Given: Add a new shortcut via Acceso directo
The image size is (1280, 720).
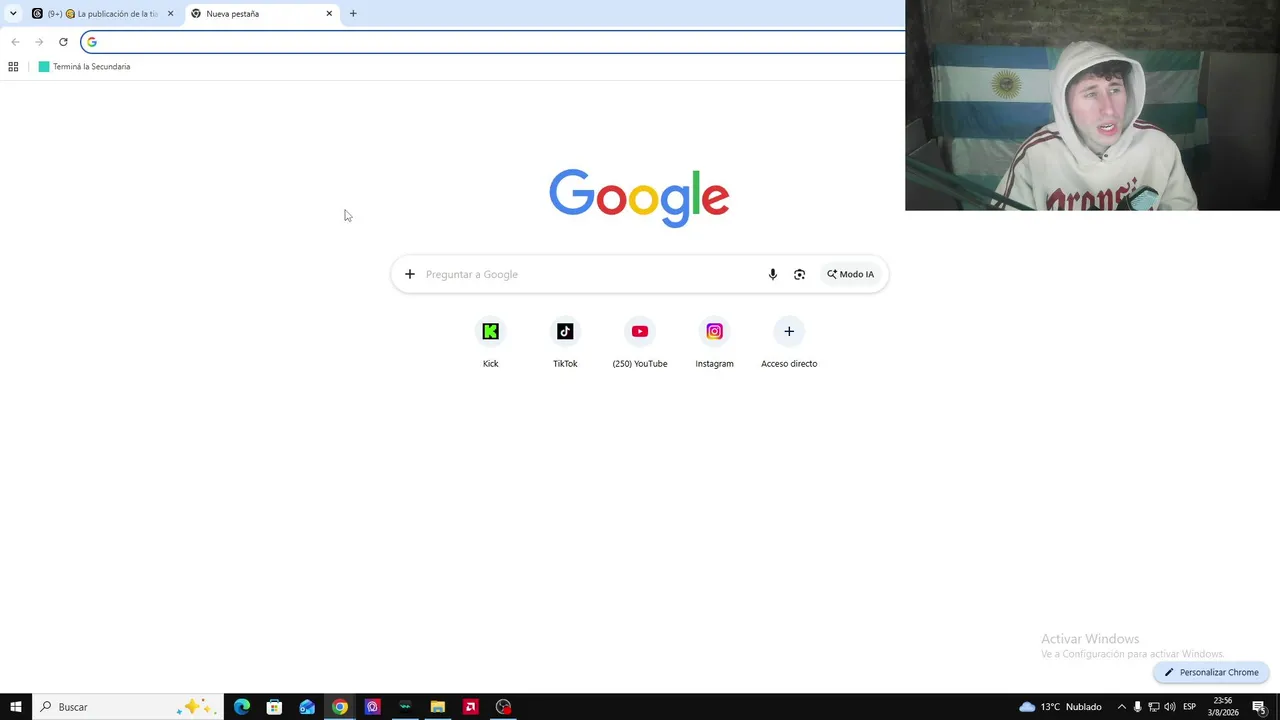Looking at the screenshot, I should 789,342.
